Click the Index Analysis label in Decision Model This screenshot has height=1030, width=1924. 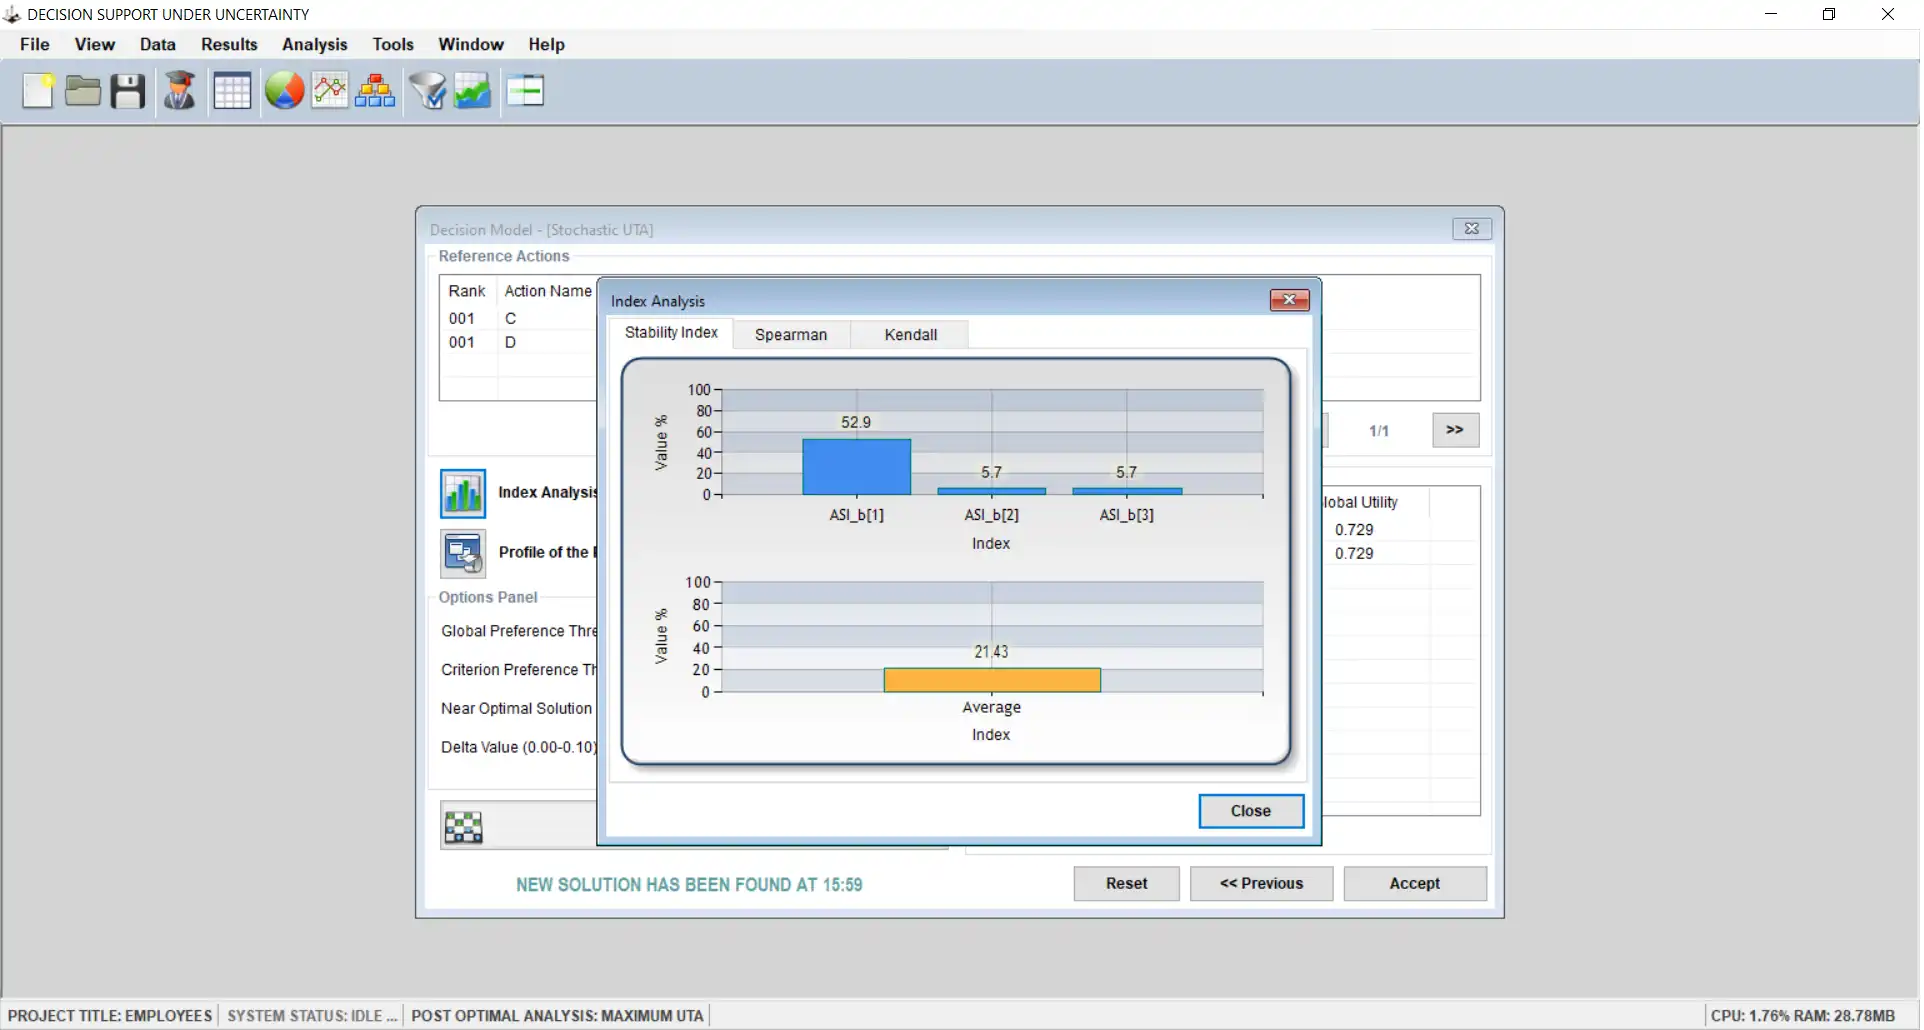pos(548,493)
